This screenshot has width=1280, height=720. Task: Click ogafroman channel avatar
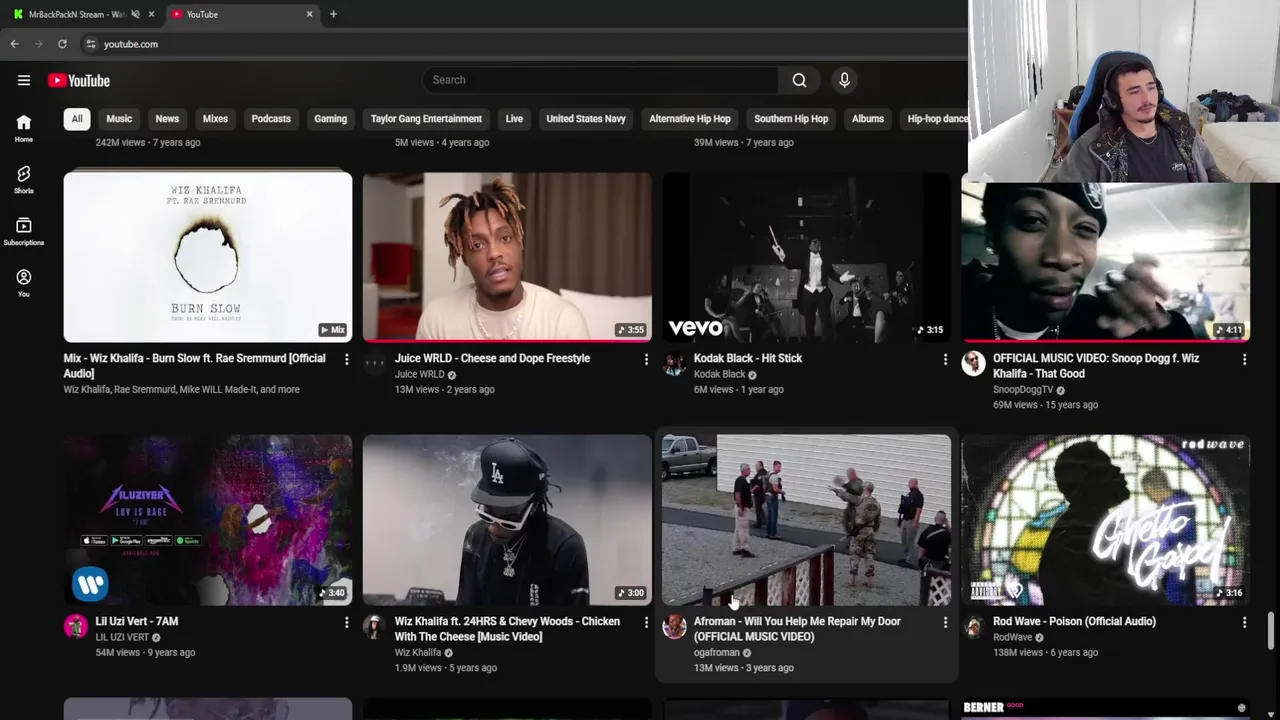coord(674,626)
